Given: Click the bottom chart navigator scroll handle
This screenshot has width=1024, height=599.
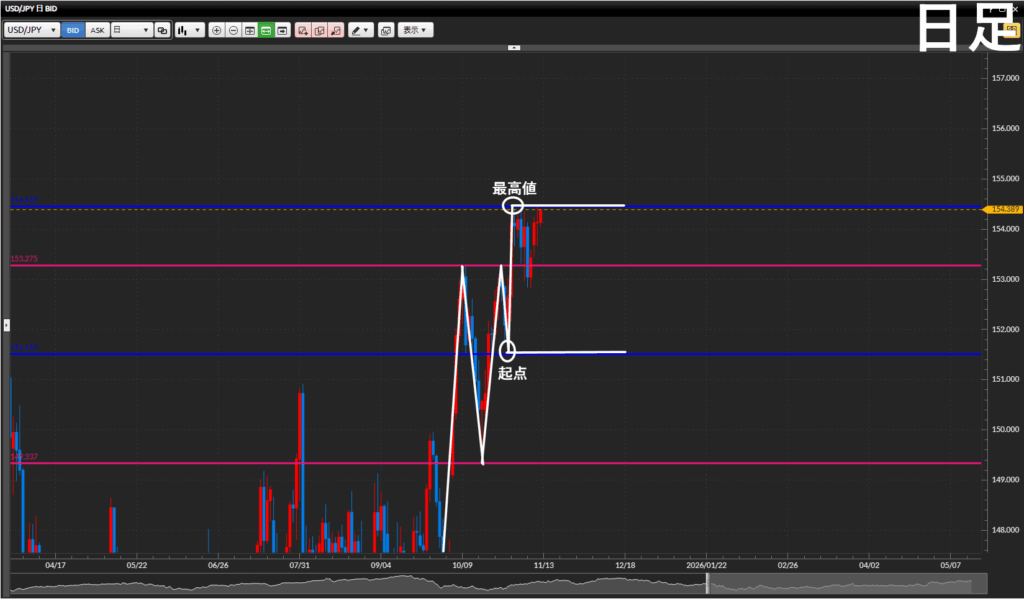Looking at the screenshot, I should tap(708, 584).
